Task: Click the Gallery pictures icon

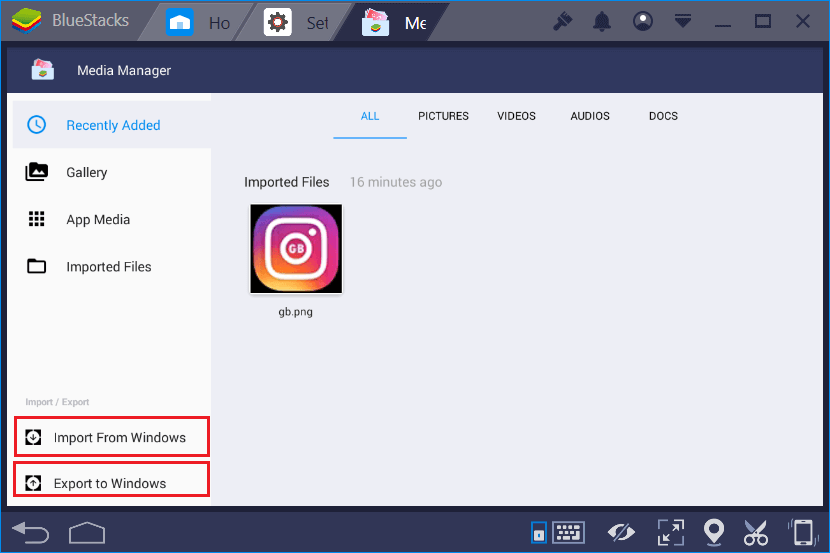Action: pos(37,172)
